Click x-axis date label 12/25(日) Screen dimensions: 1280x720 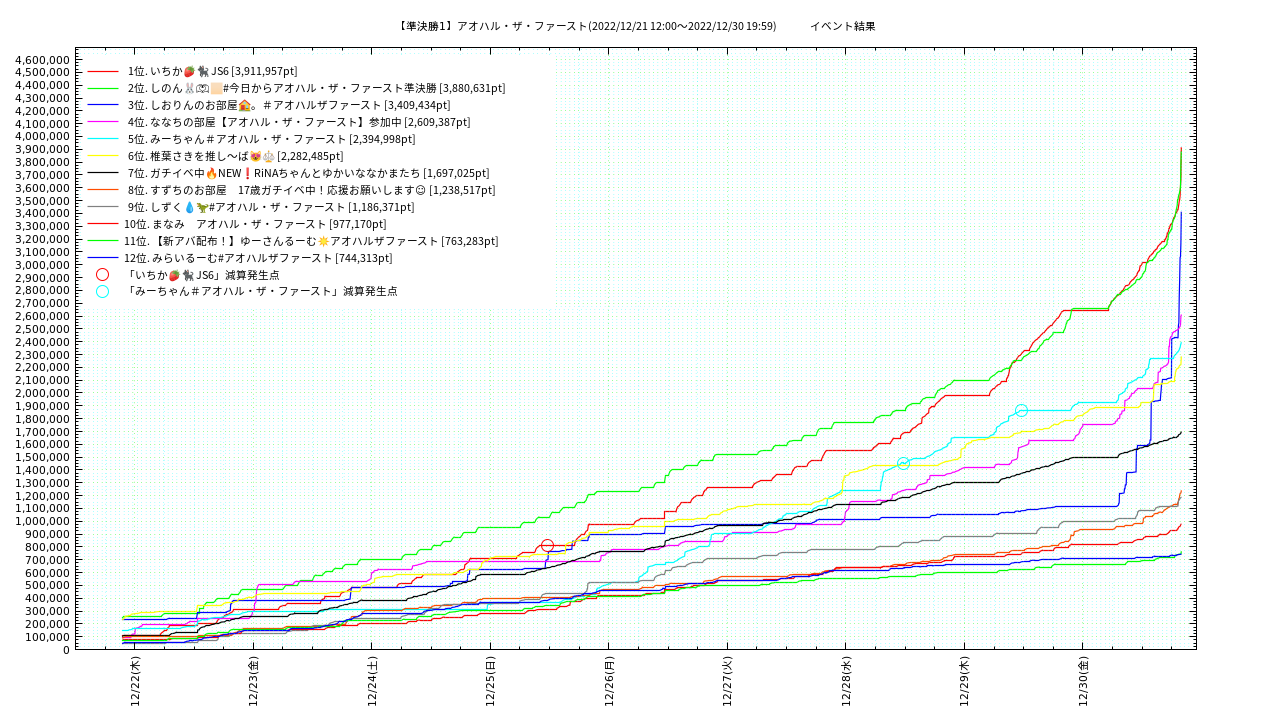coord(491,681)
